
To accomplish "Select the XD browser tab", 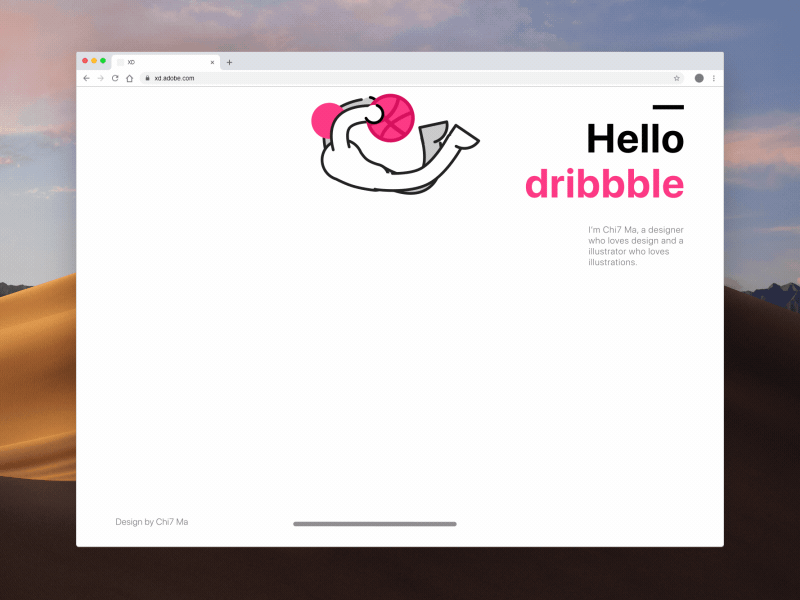I will [x=160, y=62].
